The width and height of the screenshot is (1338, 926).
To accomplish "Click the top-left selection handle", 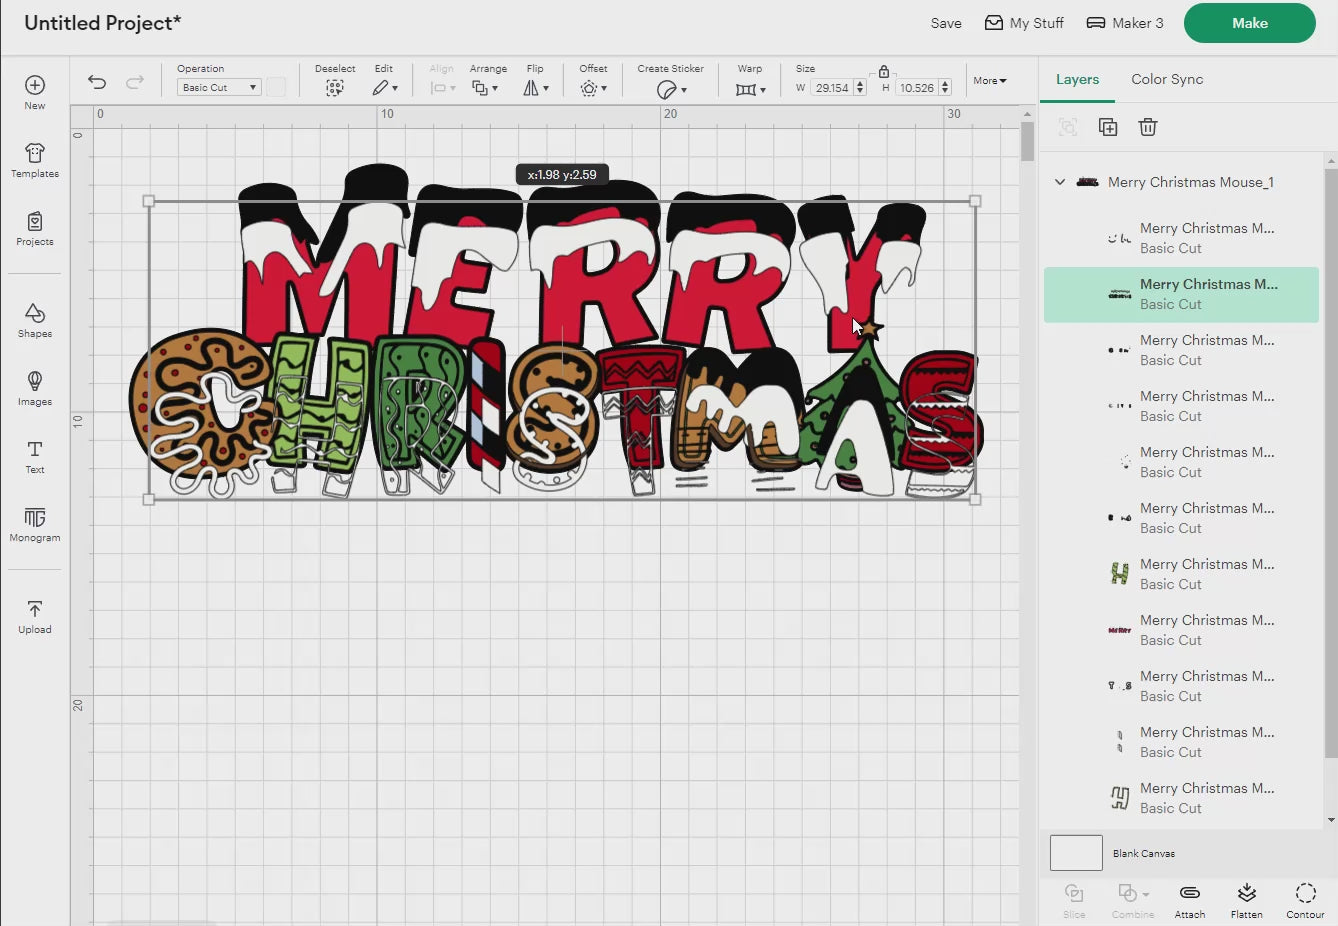I will click(x=149, y=201).
